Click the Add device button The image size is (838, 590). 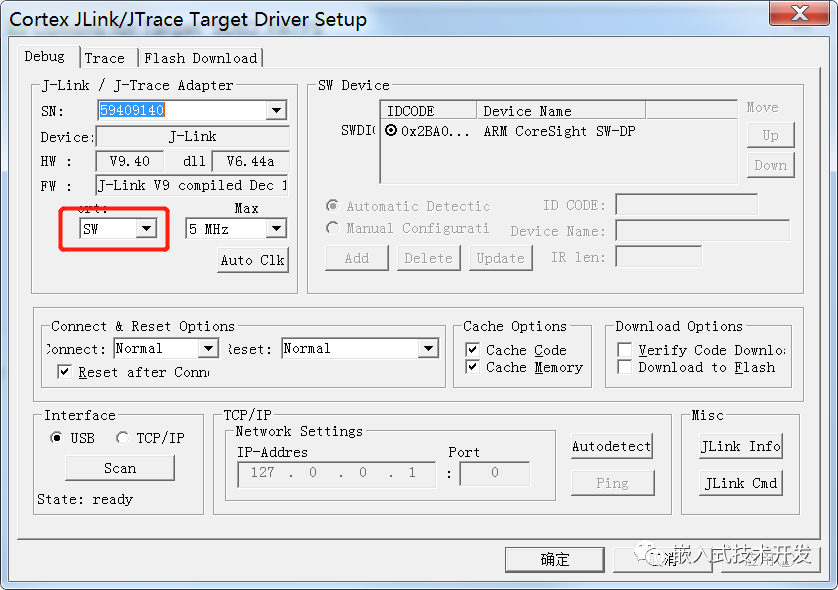[x=356, y=258]
